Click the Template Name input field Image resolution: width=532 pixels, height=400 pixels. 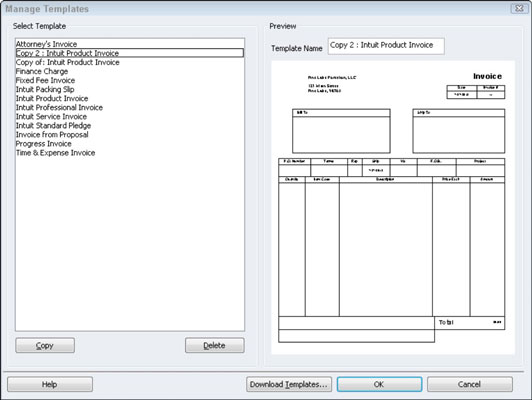386,46
